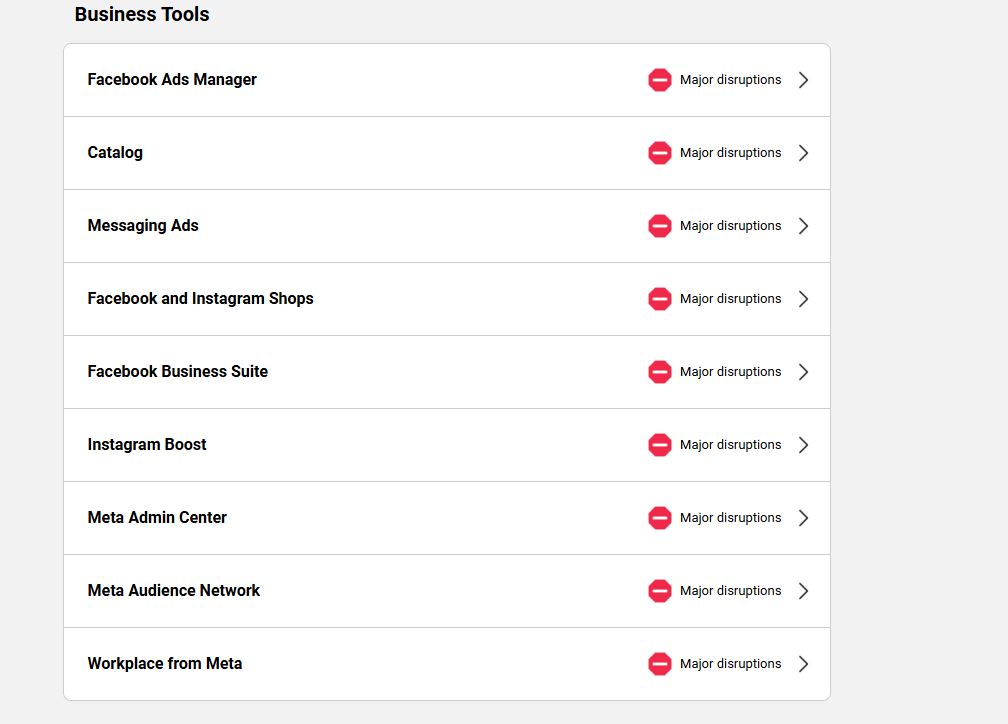The width and height of the screenshot is (1008, 724).
Task: Click Meta Admin Center disruption icon
Action: coord(660,518)
